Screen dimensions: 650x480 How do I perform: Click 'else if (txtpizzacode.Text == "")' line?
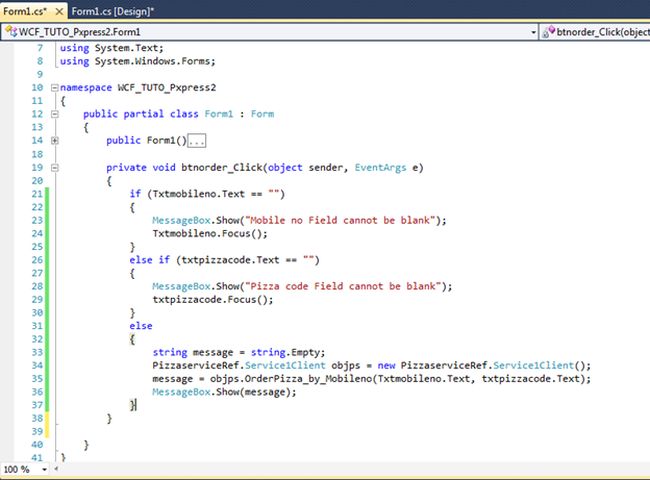coord(225,260)
